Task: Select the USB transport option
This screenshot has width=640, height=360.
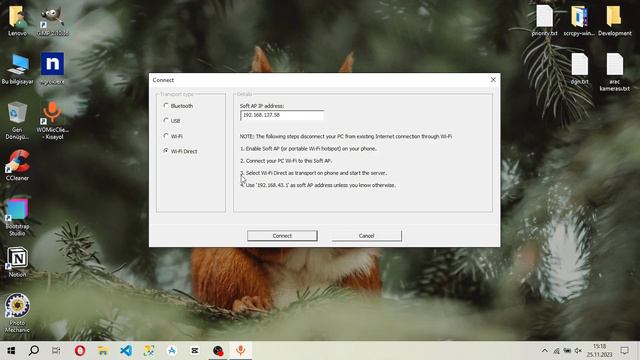Action: click(x=166, y=121)
